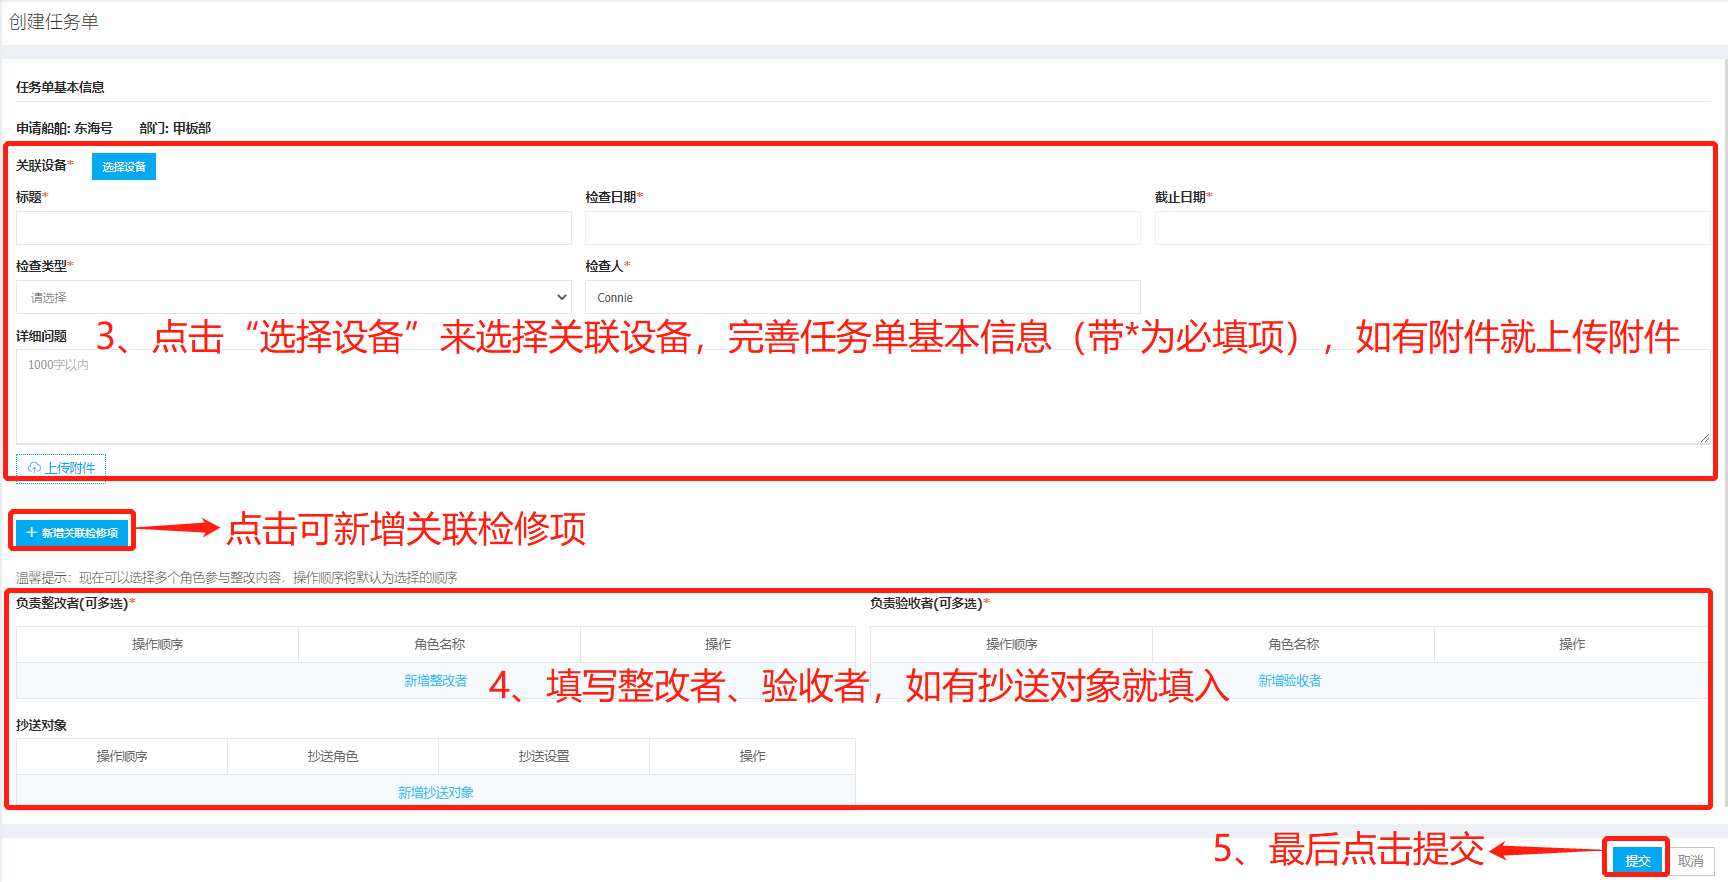Click the 任务单基本信息 section heading

(x=60, y=87)
